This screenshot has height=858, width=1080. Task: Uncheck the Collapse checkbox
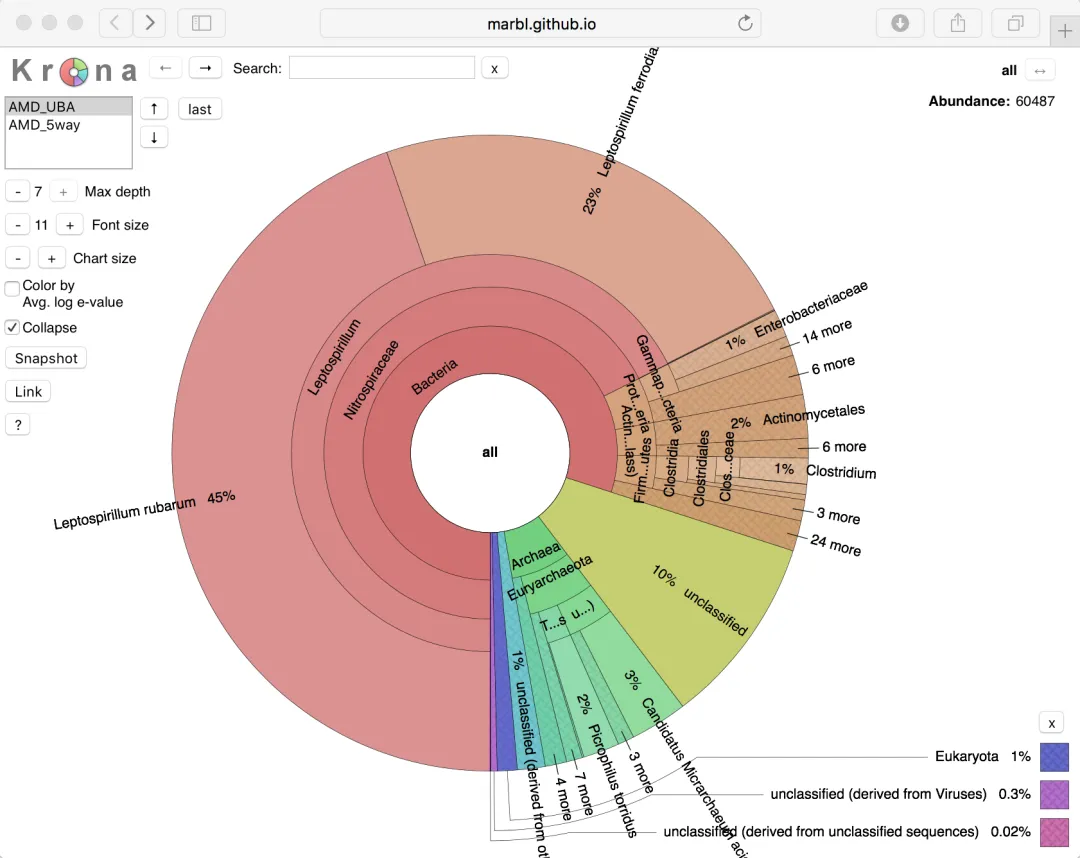(x=12, y=328)
